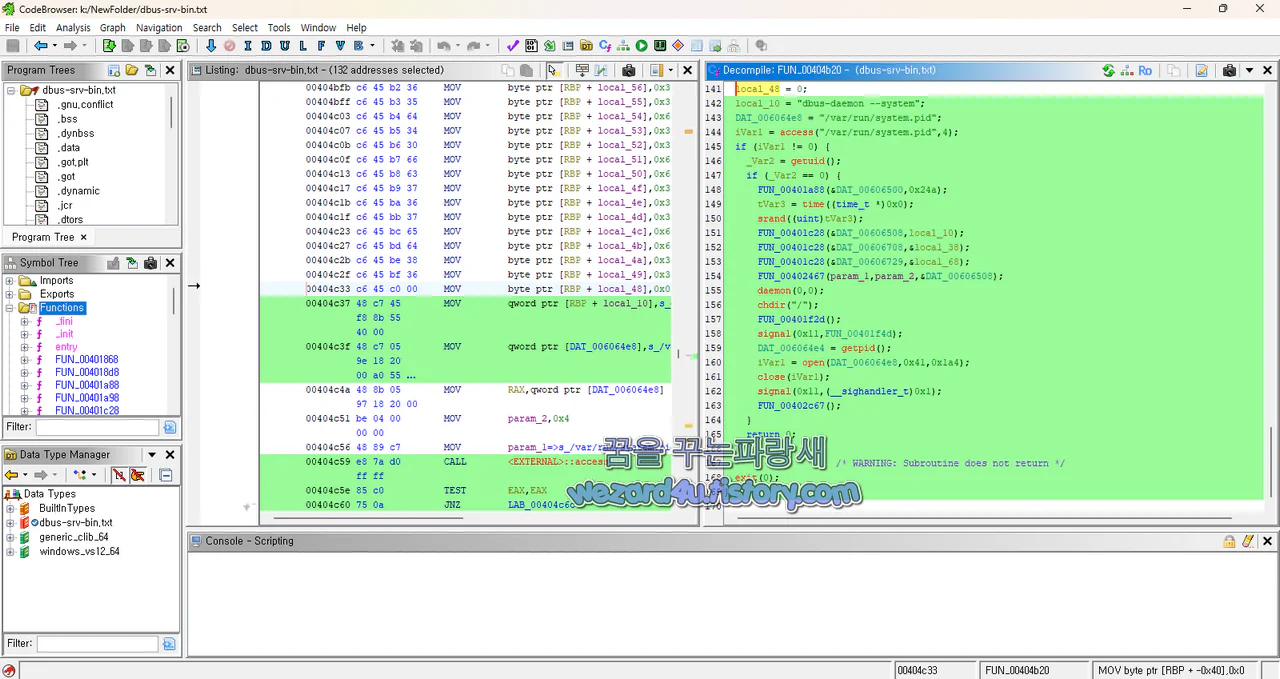
Task: Open the Navigation menu
Action: [159, 28]
